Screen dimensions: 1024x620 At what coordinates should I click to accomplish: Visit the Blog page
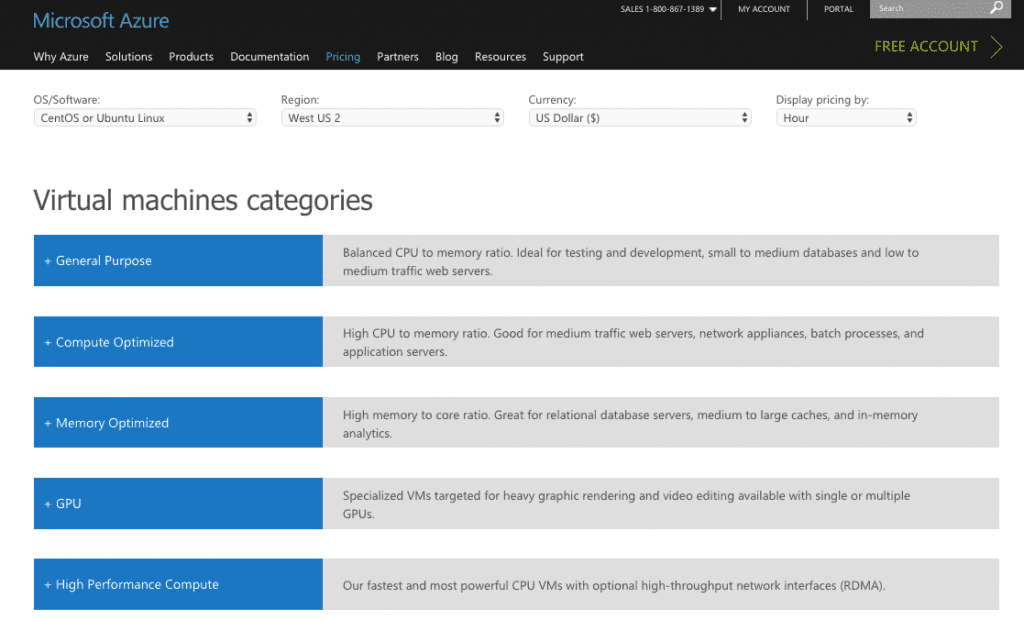[x=447, y=57]
